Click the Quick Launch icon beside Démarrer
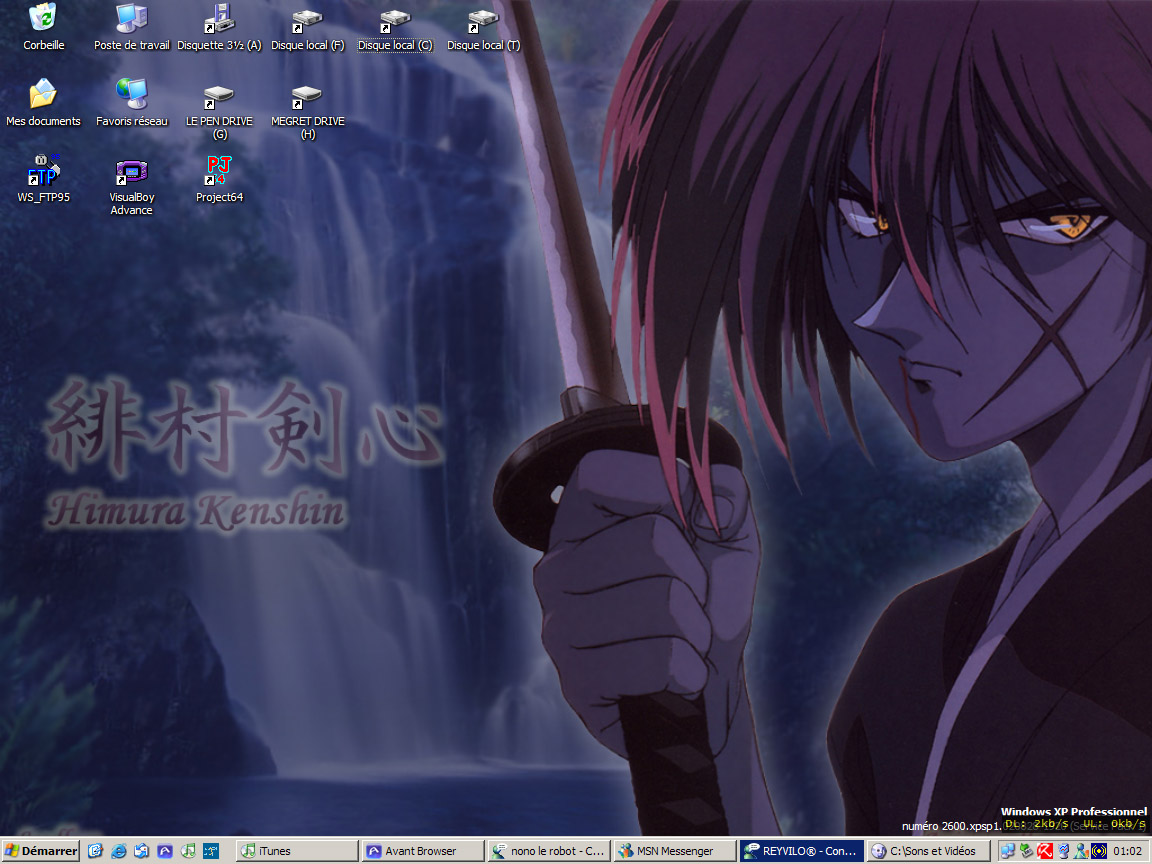This screenshot has height=864, width=1152. [x=96, y=851]
